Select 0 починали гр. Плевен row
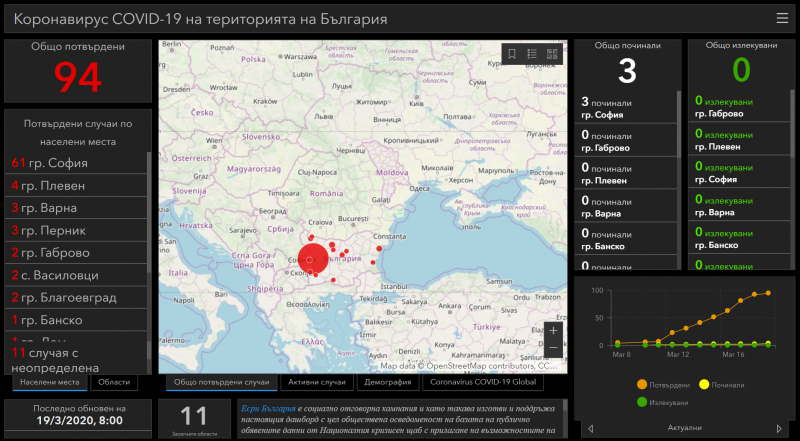800x441 pixels. click(626, 173)
